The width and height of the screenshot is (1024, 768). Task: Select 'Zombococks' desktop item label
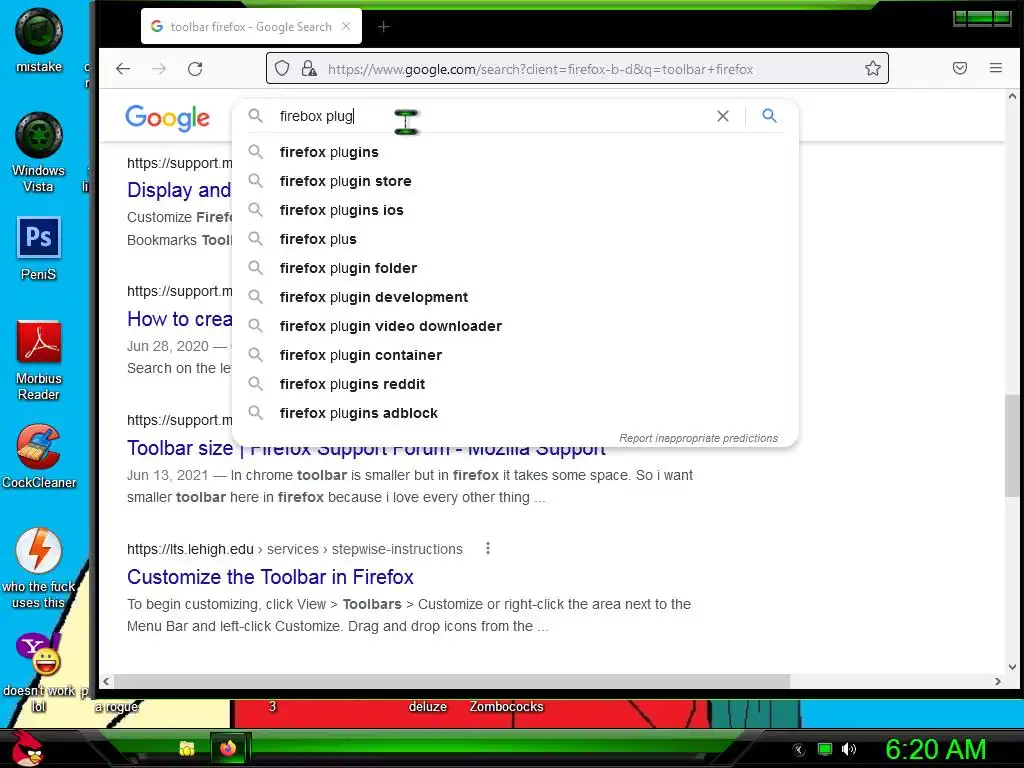(x=506, y=707)
